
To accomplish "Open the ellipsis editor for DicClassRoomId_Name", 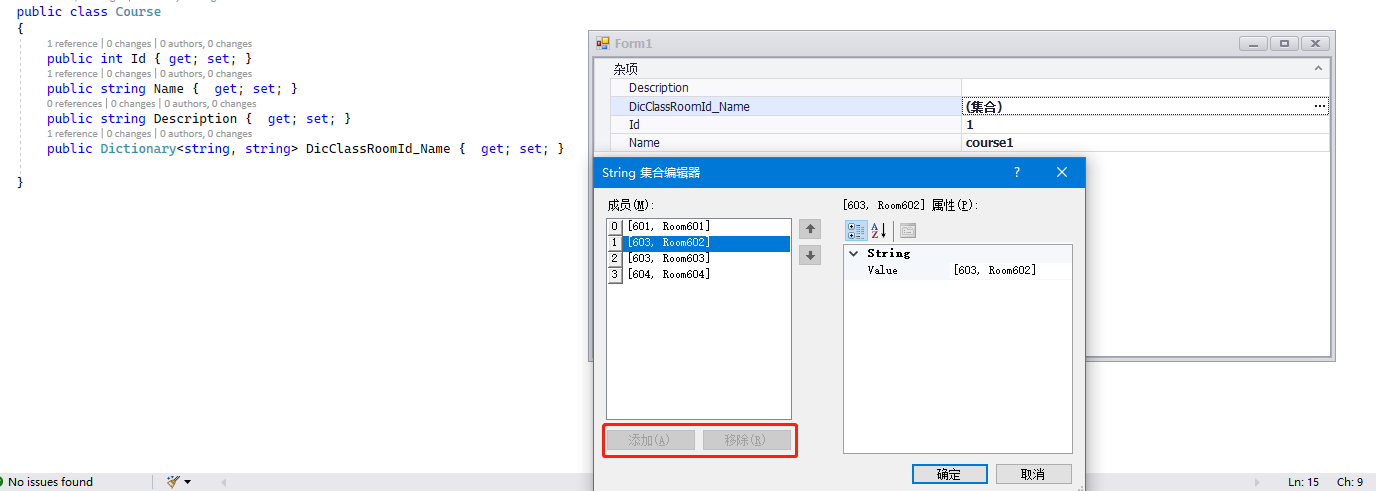I will coord(1319,106).
